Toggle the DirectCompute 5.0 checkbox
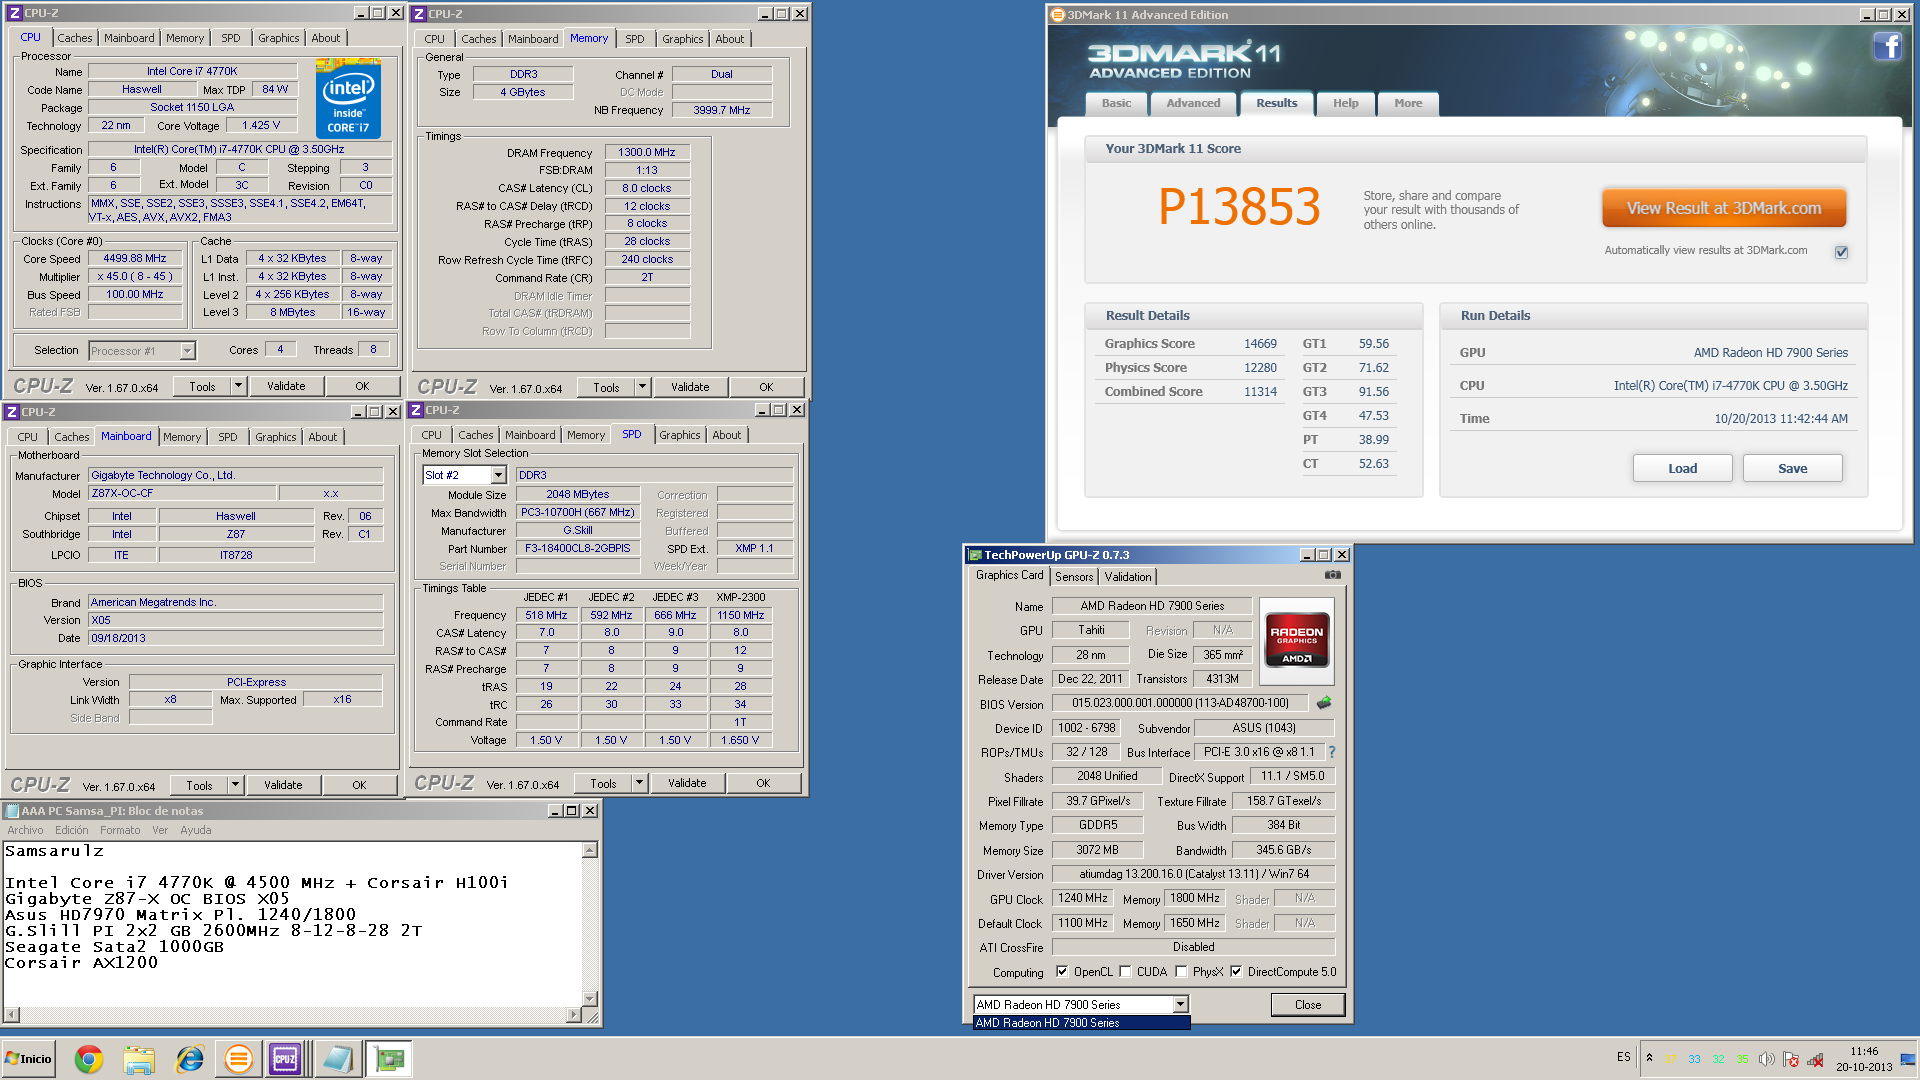Image resolution: width=1920 pixels, height=1080 pixels. tap(1236, 971)
